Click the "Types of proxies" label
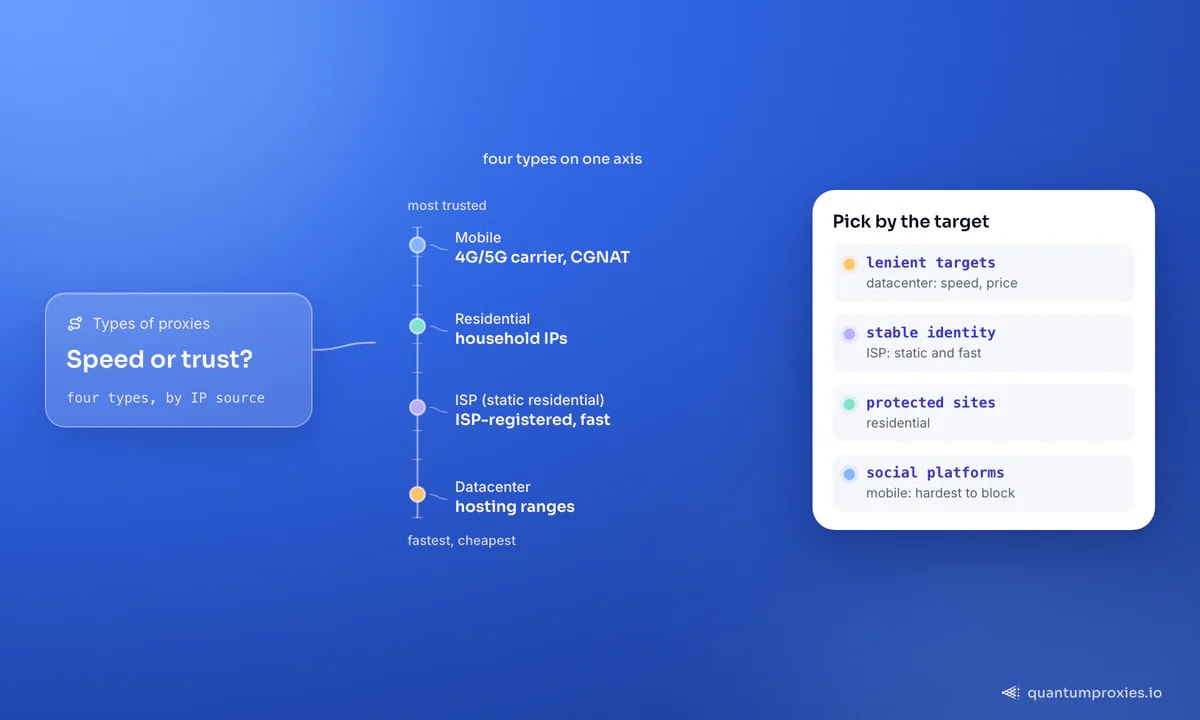Screen dimensions: 1200x720 (x=151, y=324)
